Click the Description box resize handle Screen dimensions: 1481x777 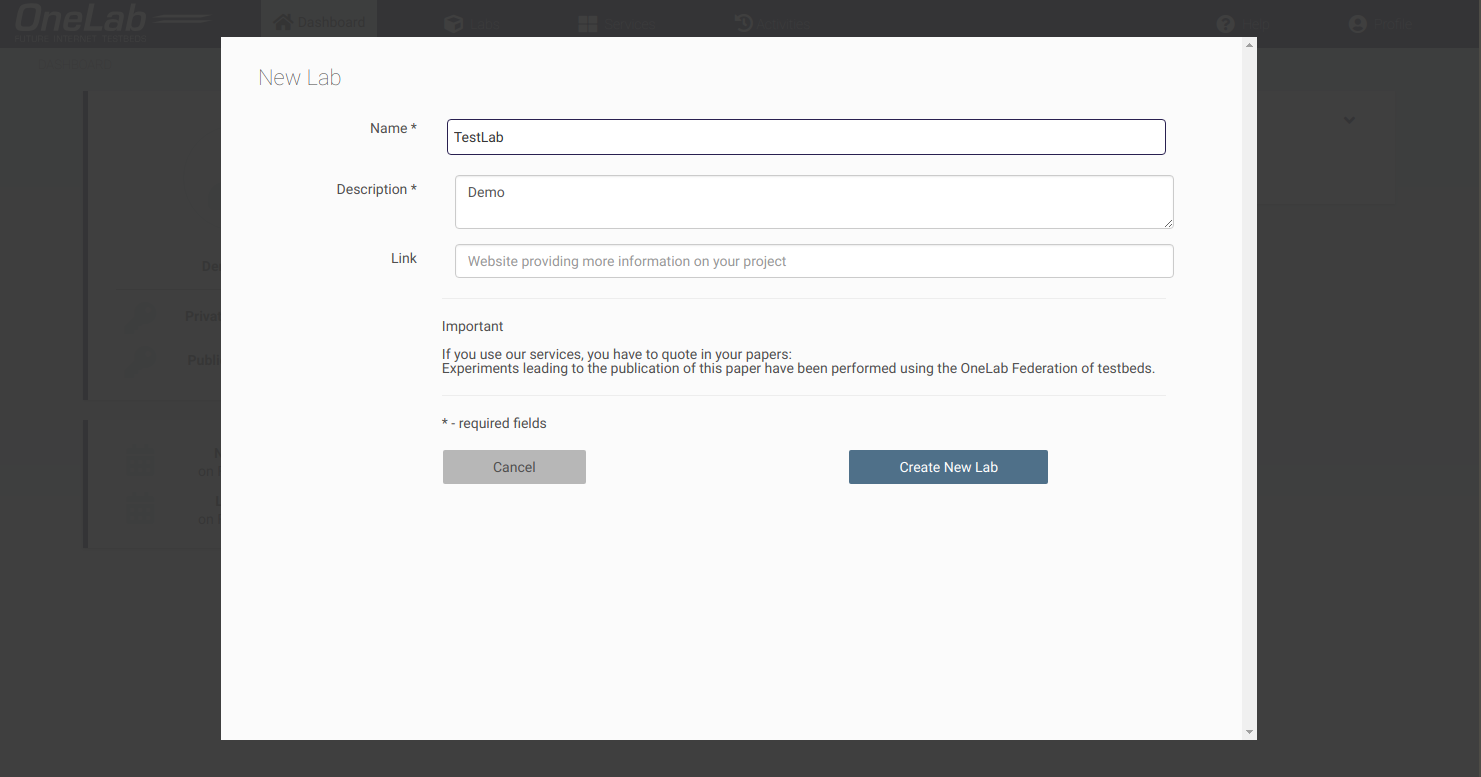click(1167, 223)
